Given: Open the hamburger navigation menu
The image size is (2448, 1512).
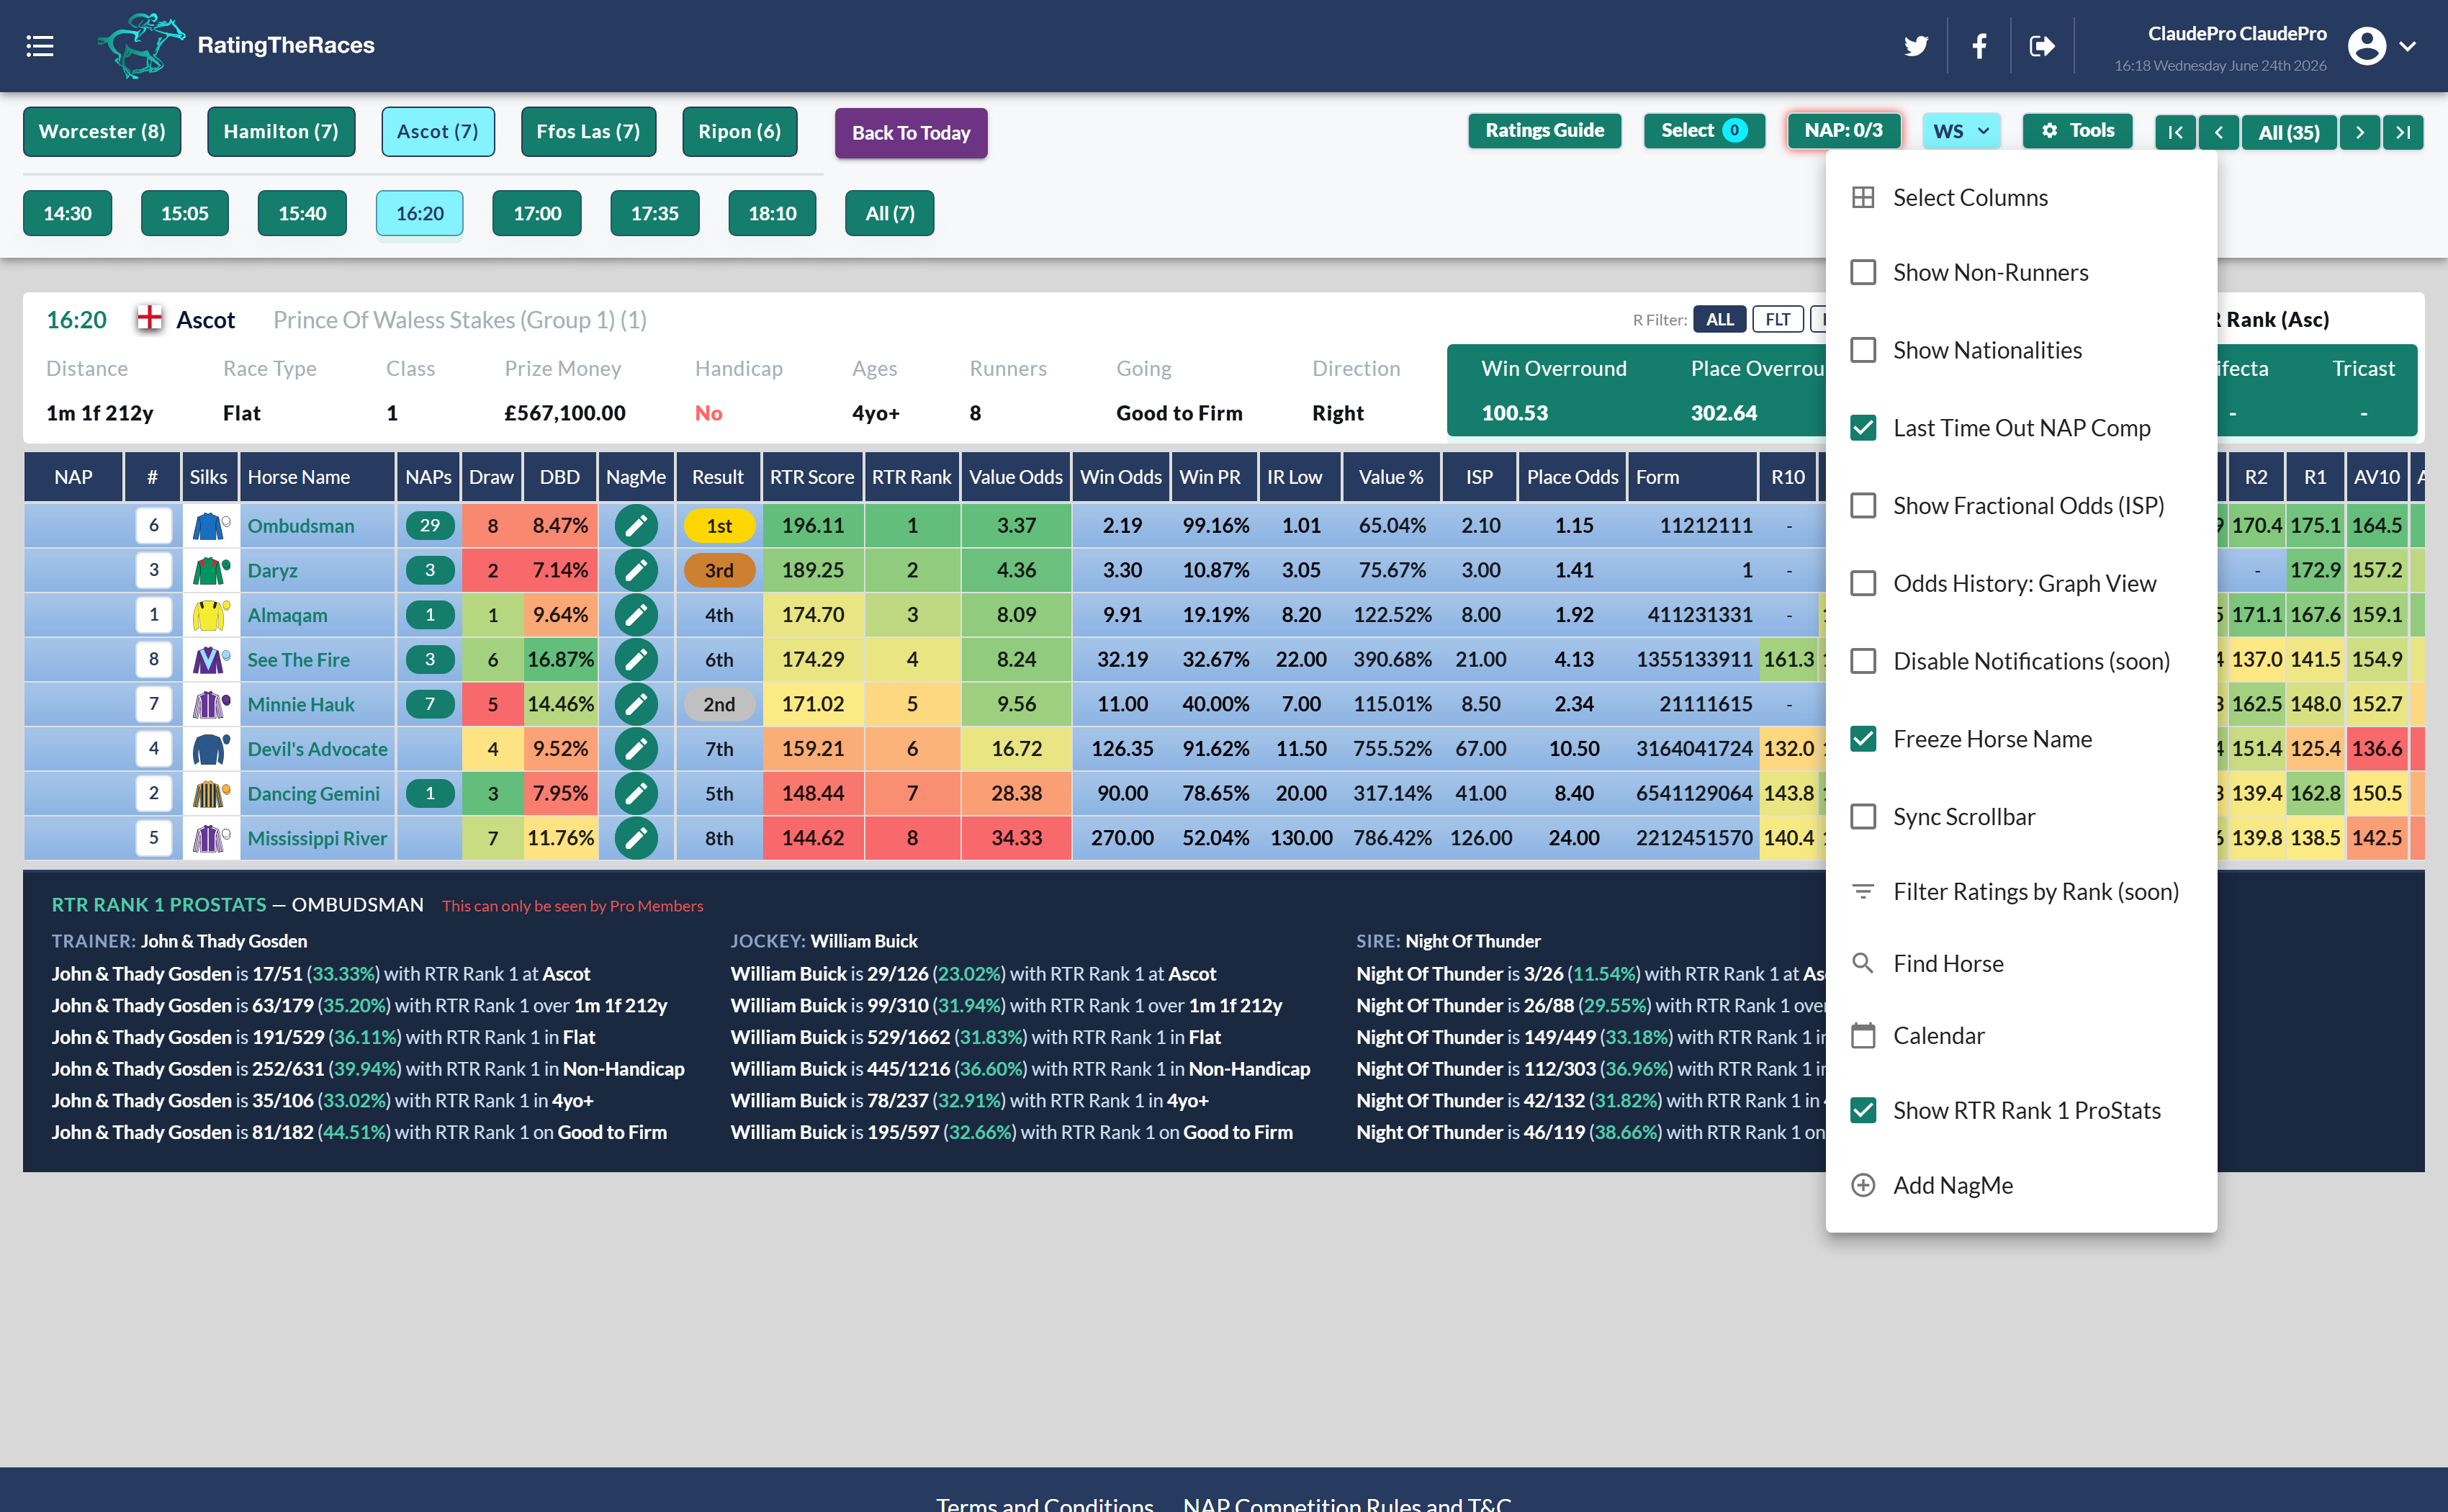Looking at the screenshot, I should point(40,46).
